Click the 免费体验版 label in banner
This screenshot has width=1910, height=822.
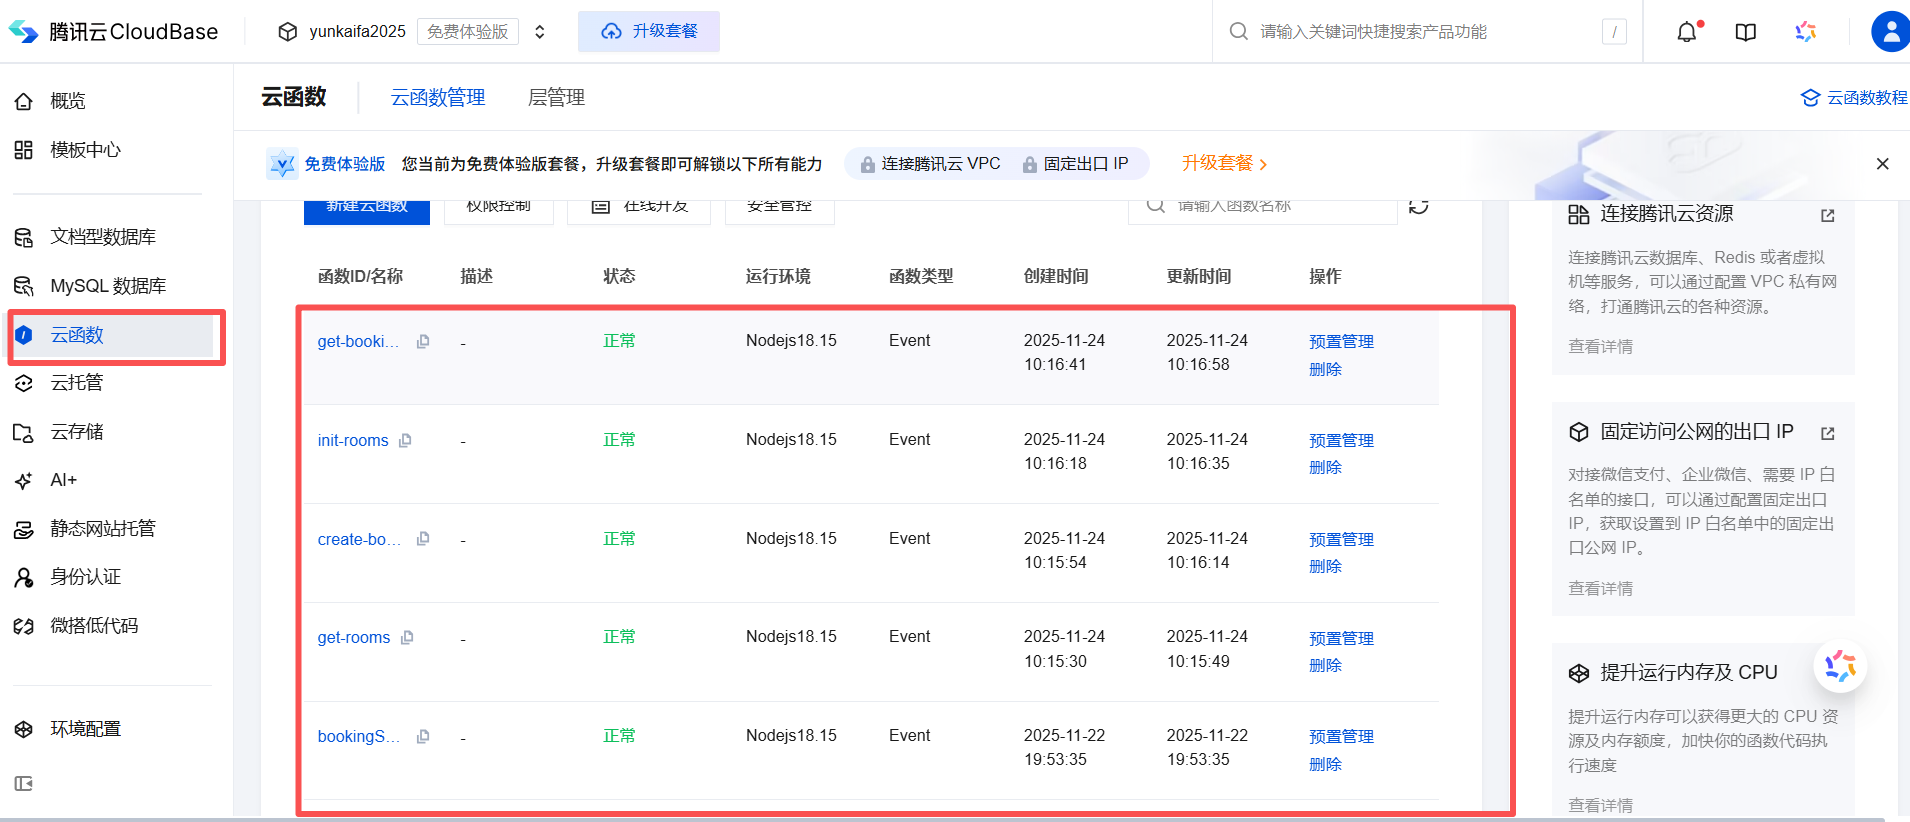pos(344,164)
